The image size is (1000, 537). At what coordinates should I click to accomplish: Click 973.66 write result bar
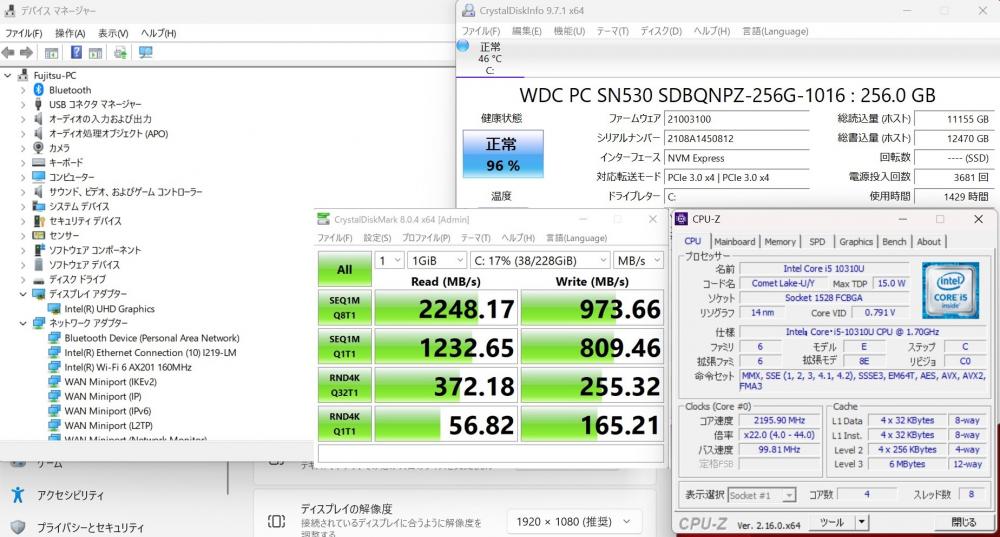[x=592, y=308]
